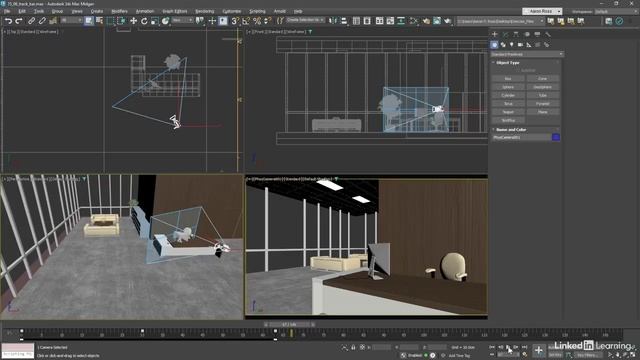Open the Graph Editors menu
The height and width of the screenshot is (360, 640).
tap(175, 11)
